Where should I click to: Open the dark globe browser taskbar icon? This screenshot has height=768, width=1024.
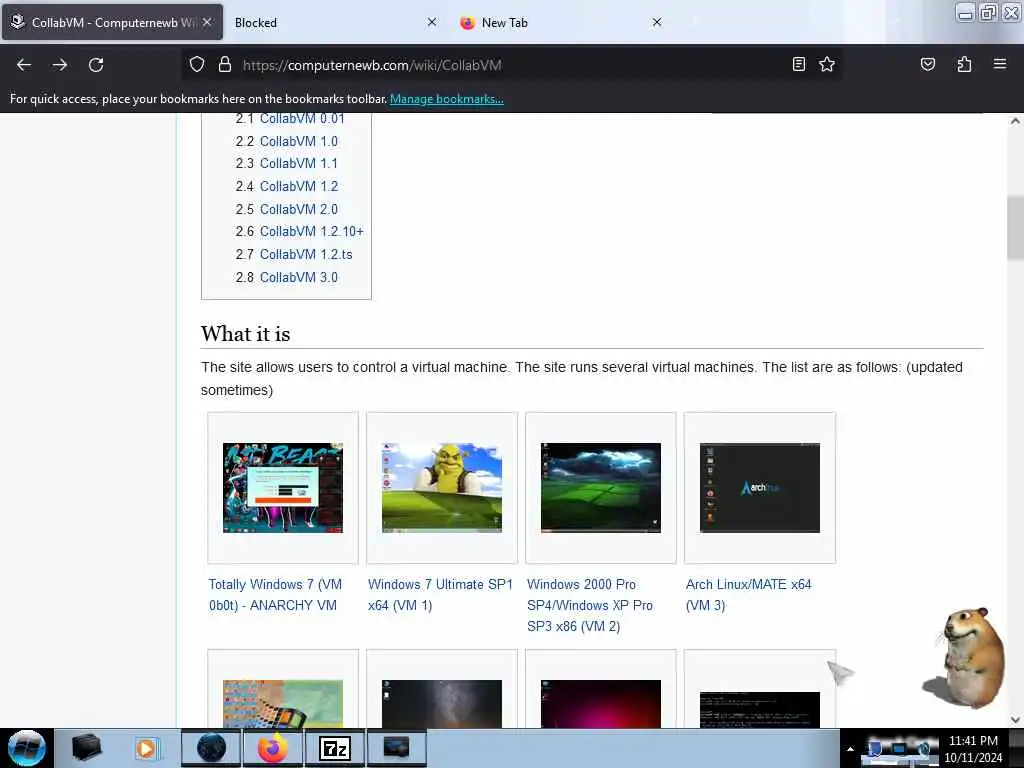211,748
